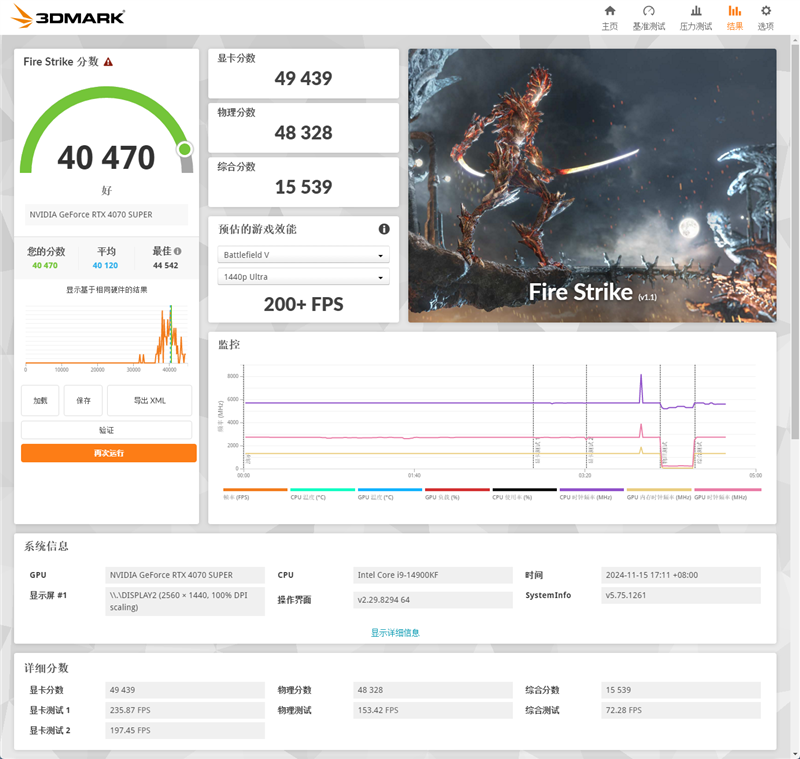
Task: Open the Battlefield V game dropdown
Action: click(303, 255)
